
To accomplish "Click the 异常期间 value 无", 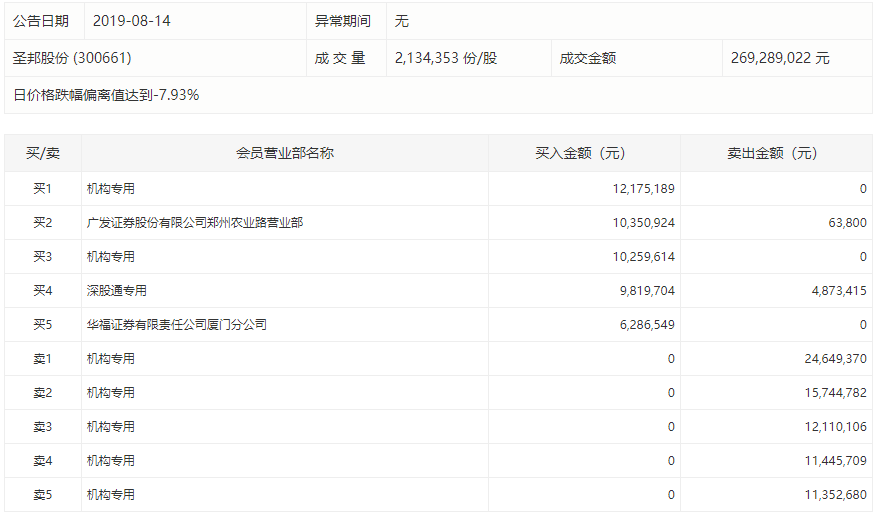I will [x=402, y=21].
